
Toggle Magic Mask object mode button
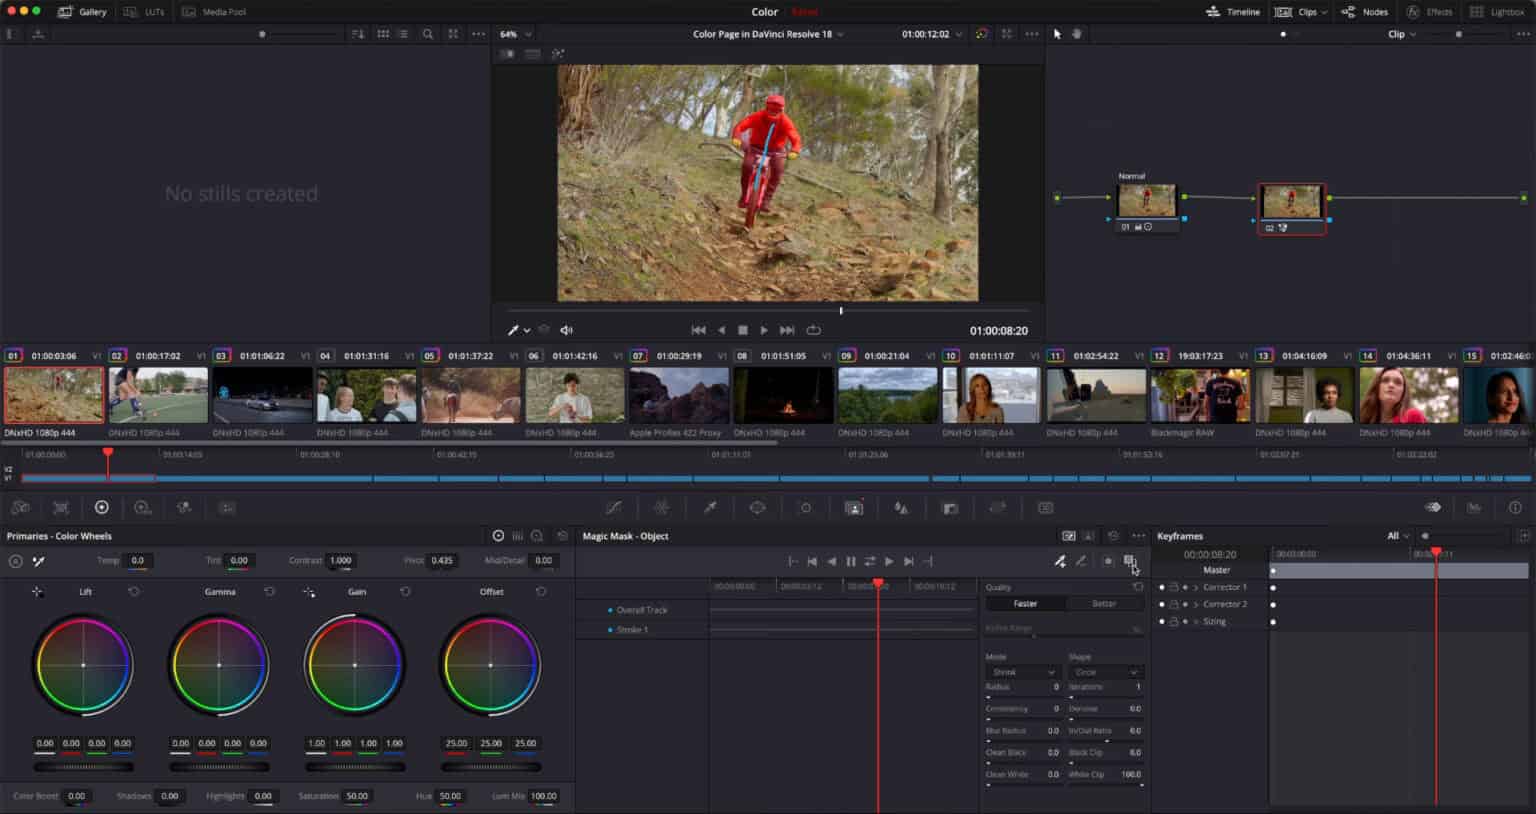pos(1069,536)
